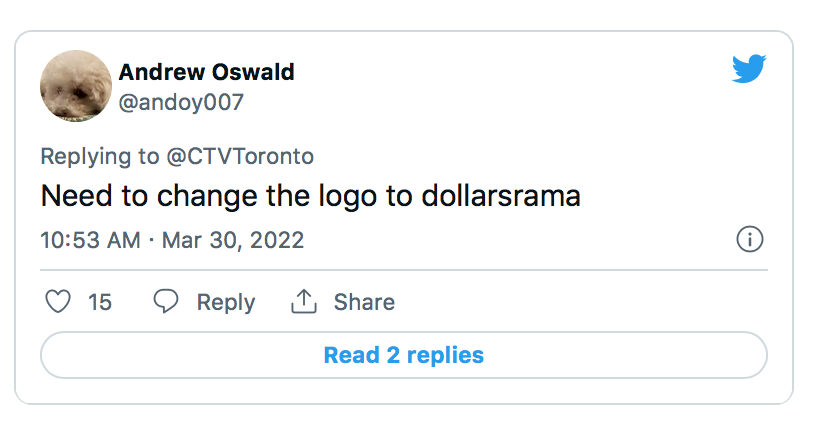Click the Share text label

click(364, 302)
